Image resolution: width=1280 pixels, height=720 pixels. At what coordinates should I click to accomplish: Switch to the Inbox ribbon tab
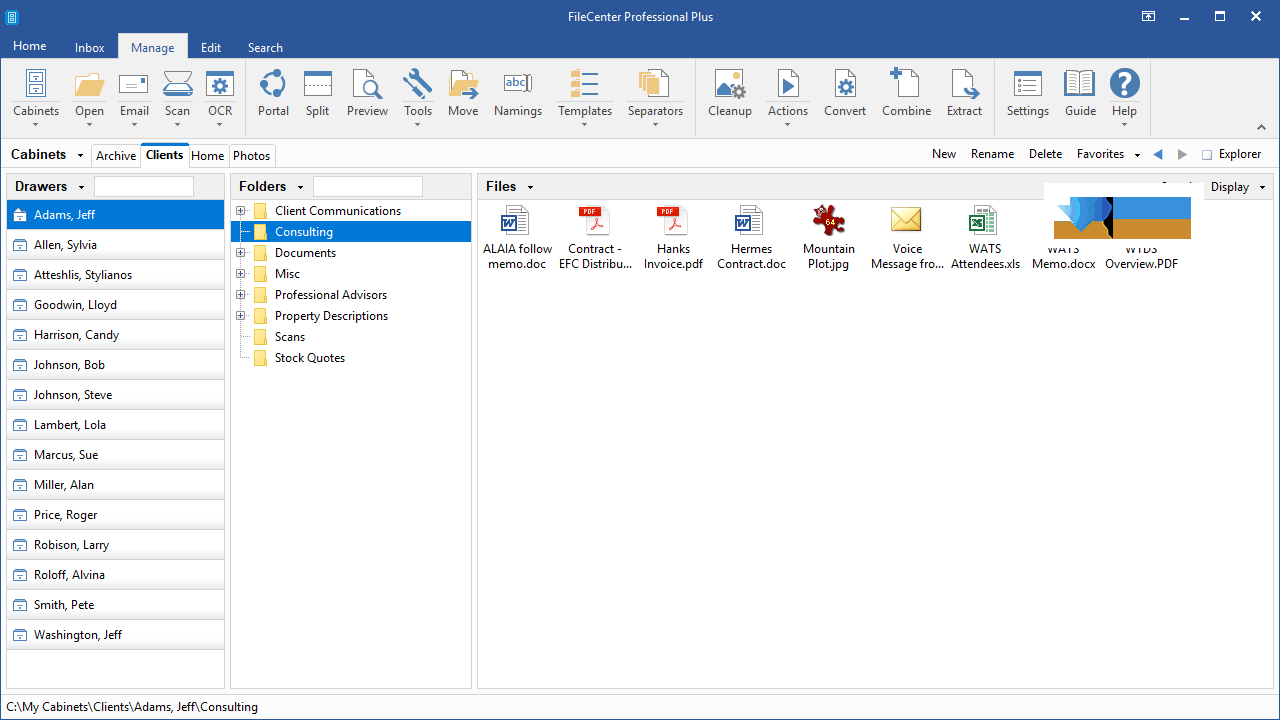pos(90,47)
